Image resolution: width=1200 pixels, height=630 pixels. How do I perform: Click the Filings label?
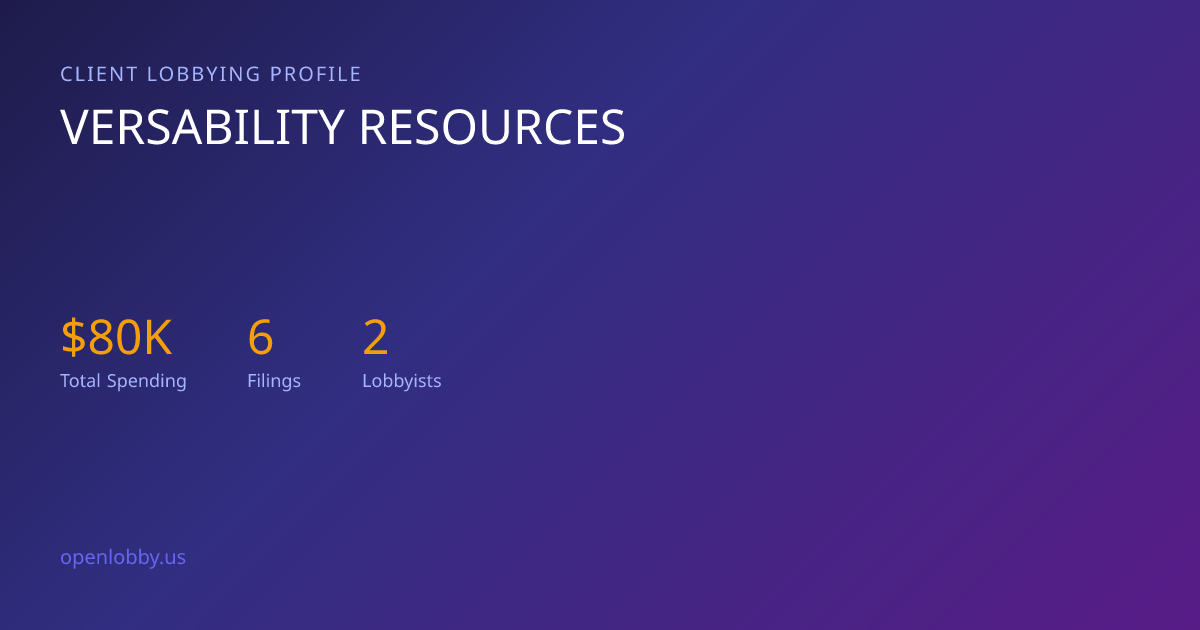274,381
